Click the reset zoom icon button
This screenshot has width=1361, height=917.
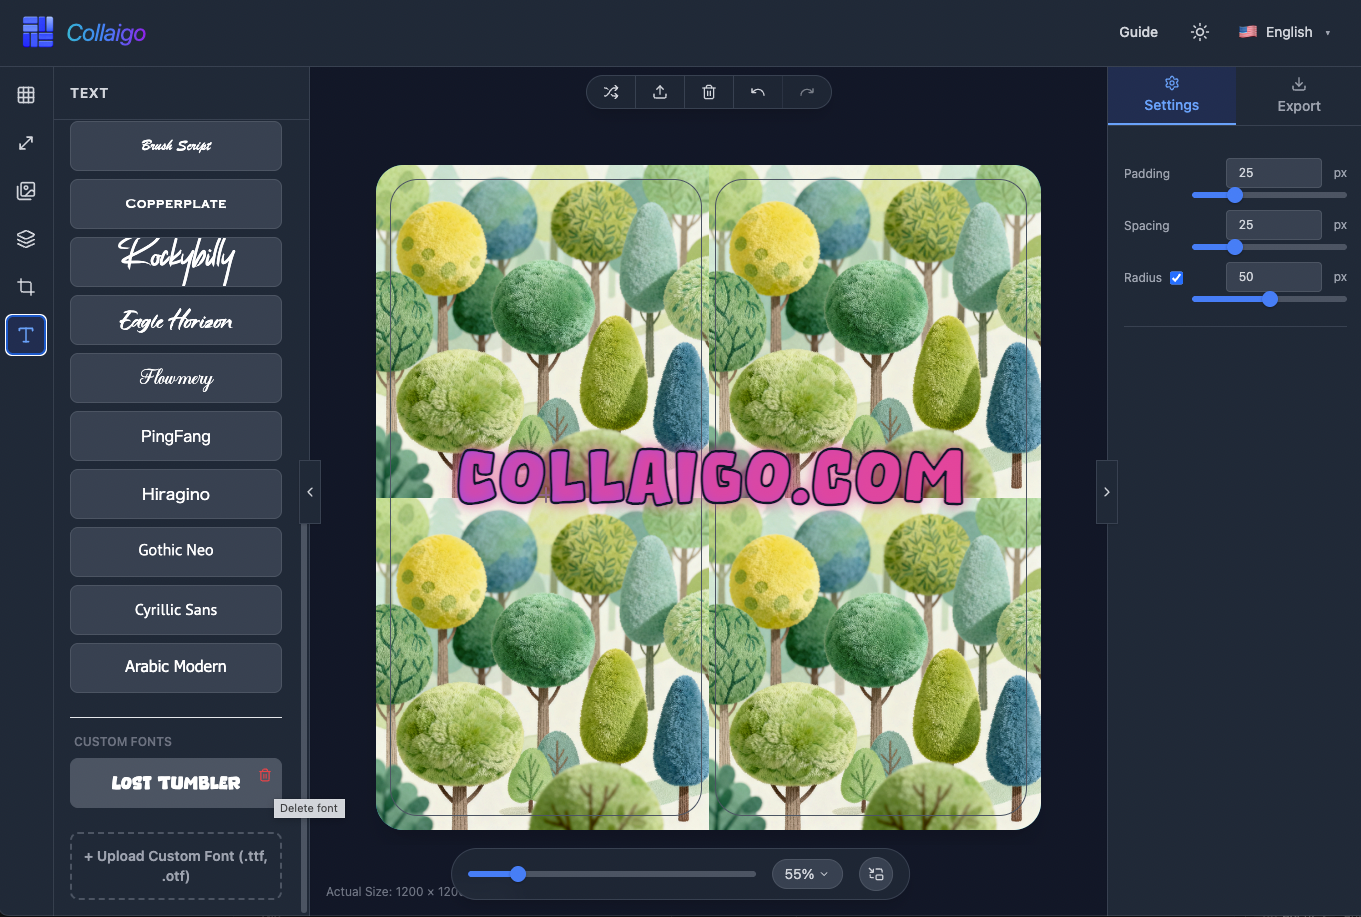point(876,874)
